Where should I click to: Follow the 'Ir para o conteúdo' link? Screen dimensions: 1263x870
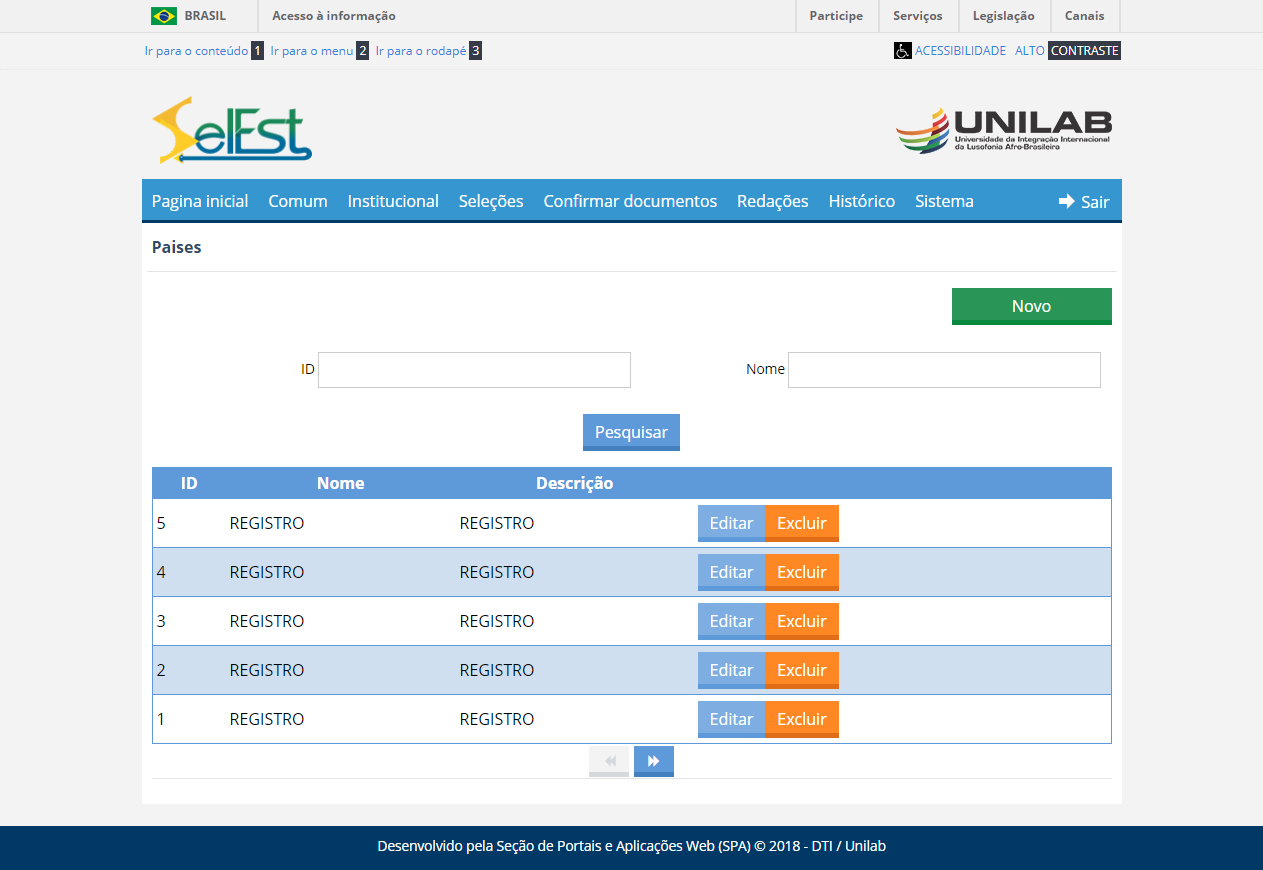(196, 51)
